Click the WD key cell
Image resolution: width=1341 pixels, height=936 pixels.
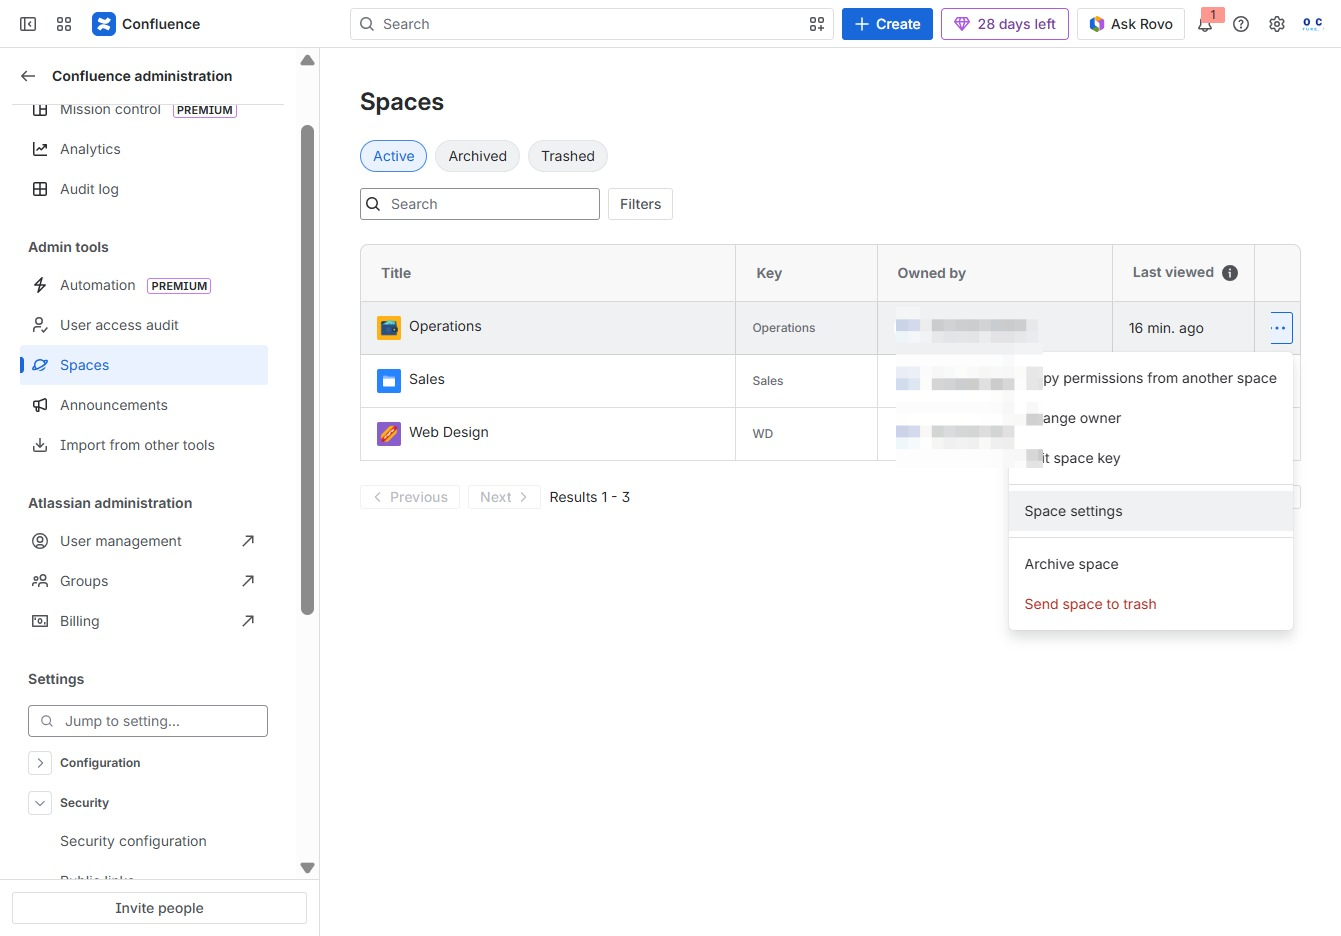tap(806, 434)
